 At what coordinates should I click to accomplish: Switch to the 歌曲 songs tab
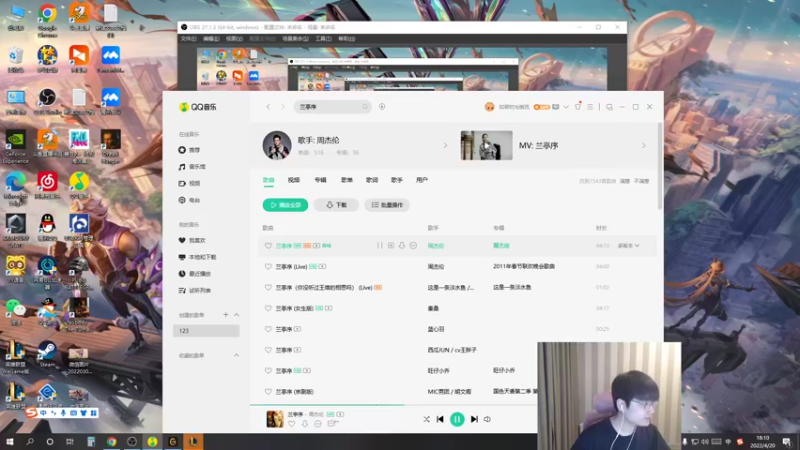[268, 180]
